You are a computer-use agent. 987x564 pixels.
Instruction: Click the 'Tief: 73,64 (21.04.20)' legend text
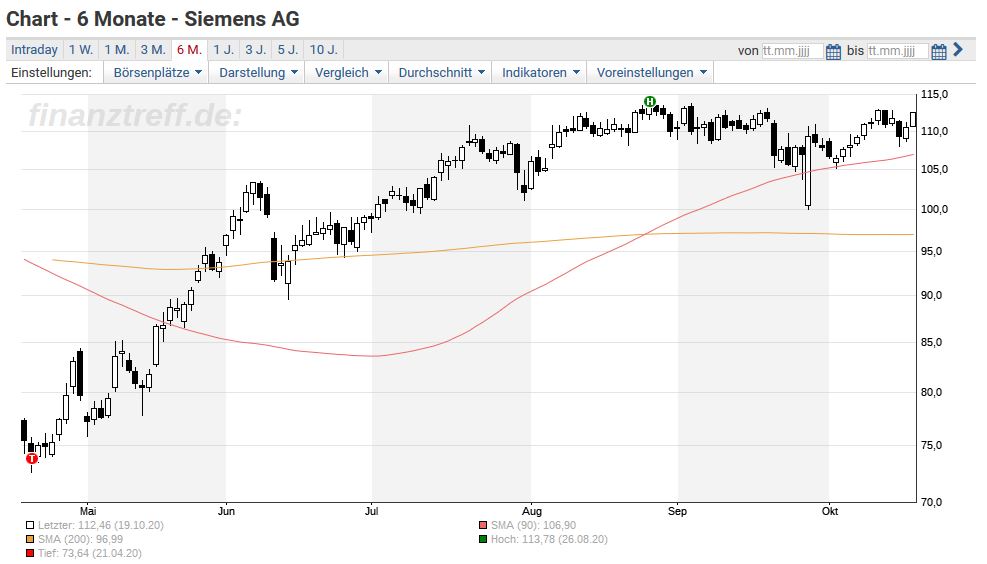click(90, 554)
